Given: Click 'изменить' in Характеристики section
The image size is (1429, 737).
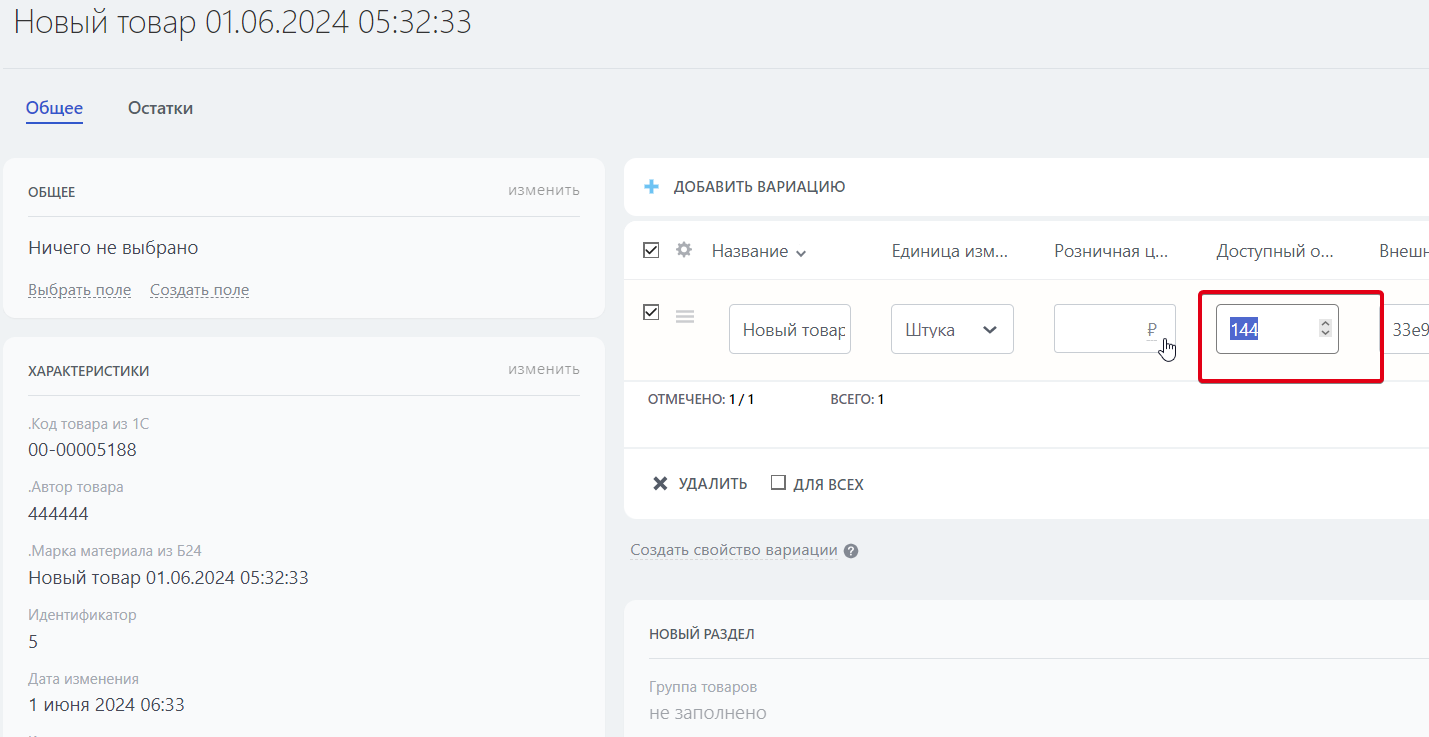Looking at the screenshot, I should pos(543,369).
